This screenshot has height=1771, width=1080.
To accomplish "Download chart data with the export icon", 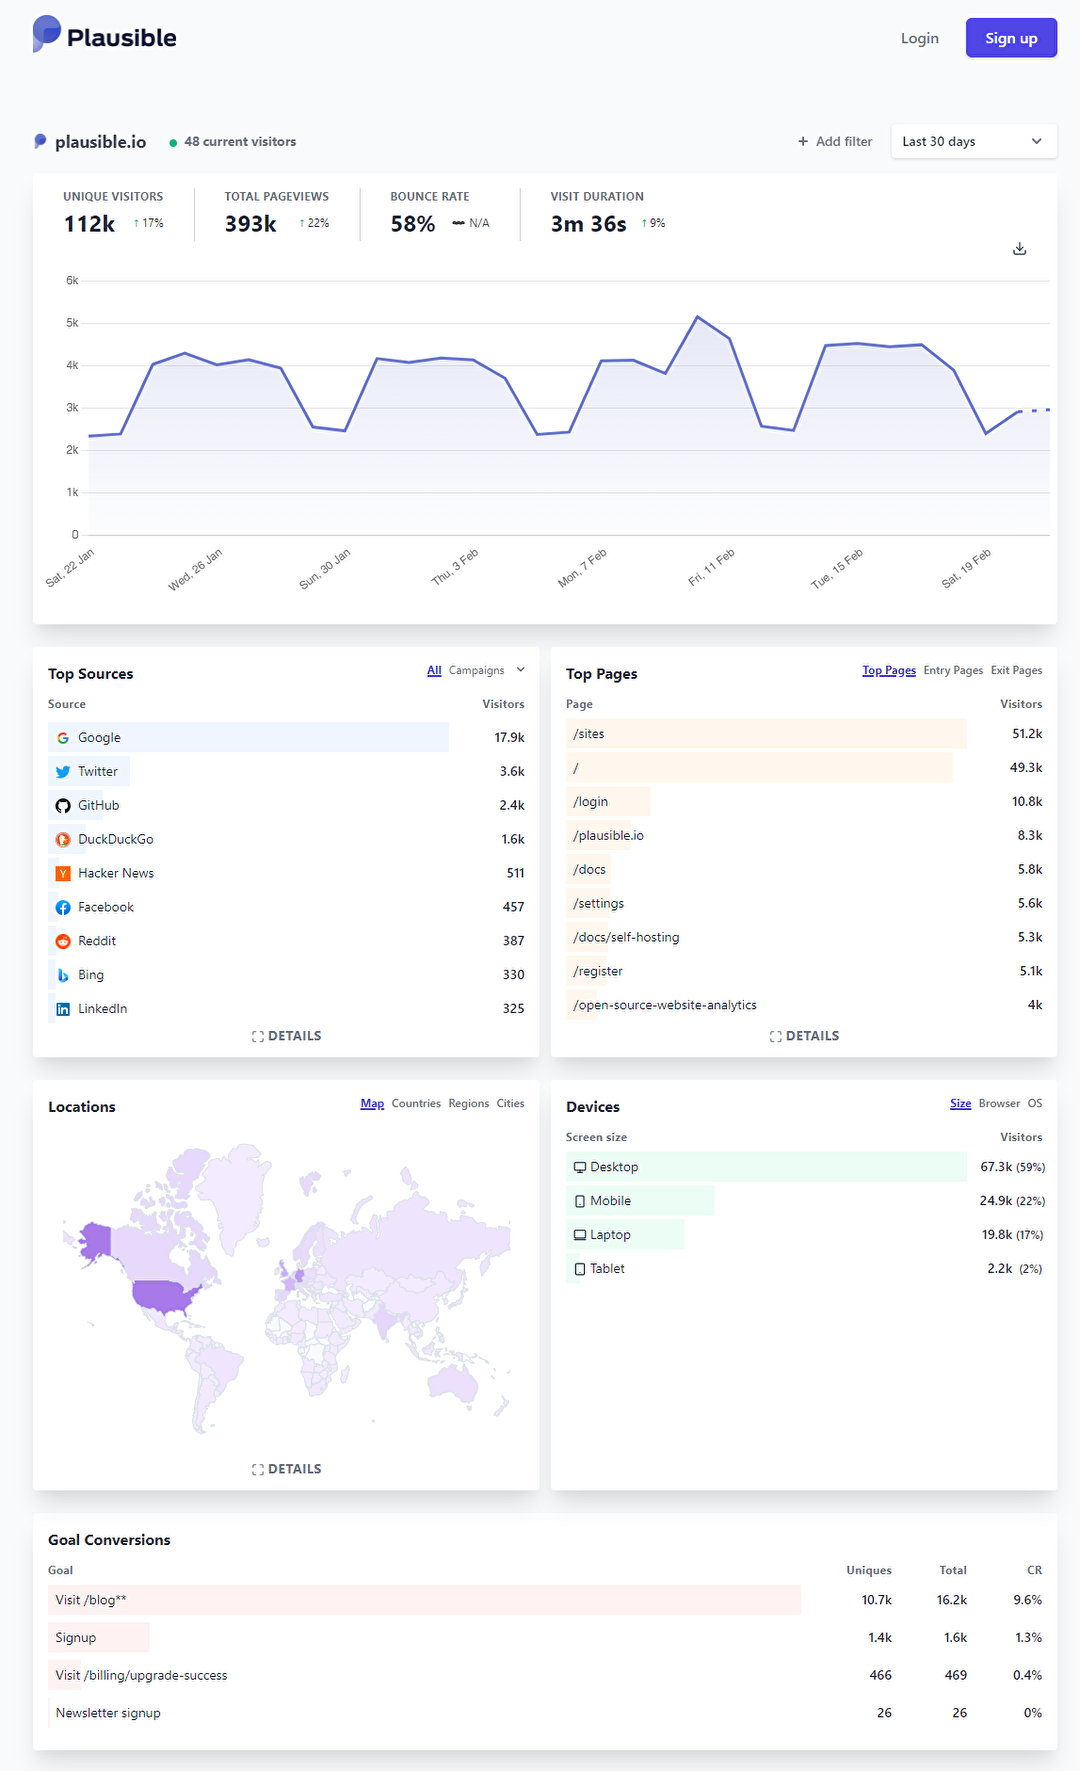I will pos(1020,249).
